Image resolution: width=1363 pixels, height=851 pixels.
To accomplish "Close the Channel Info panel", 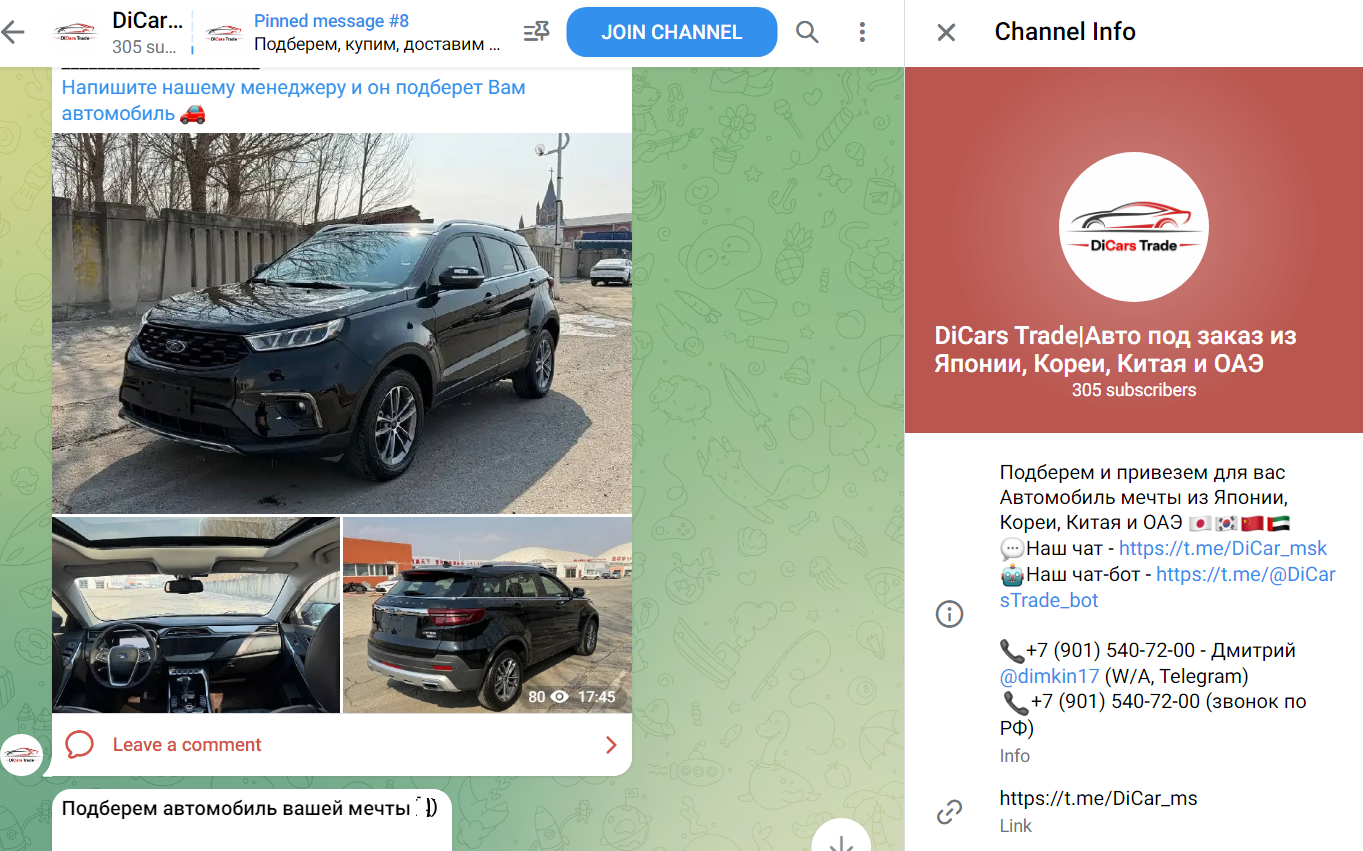I will [944, 31].
